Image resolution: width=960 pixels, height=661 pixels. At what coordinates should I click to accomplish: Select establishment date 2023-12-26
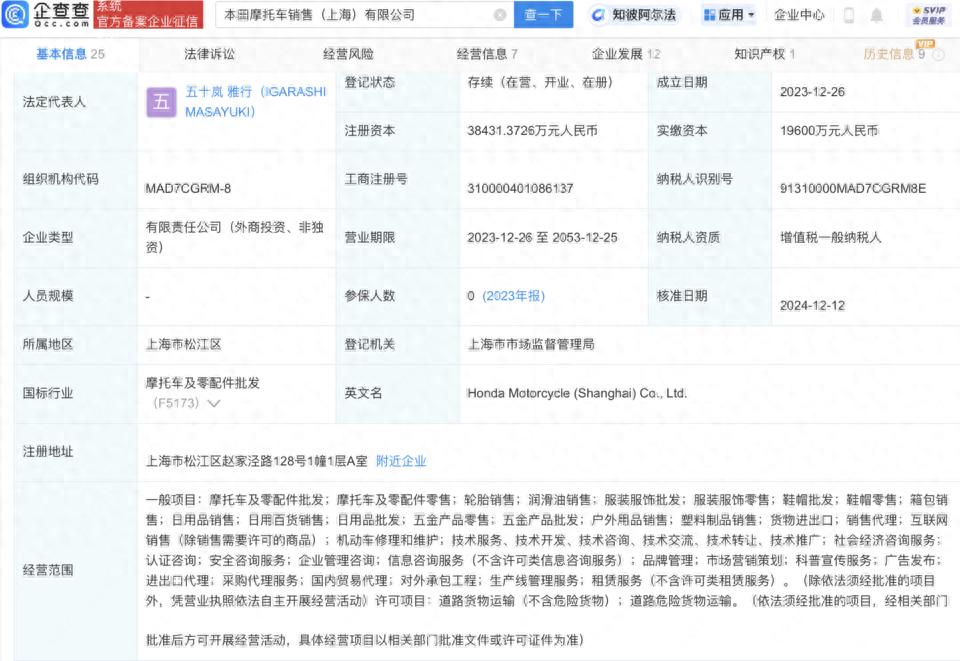point(812,92)
